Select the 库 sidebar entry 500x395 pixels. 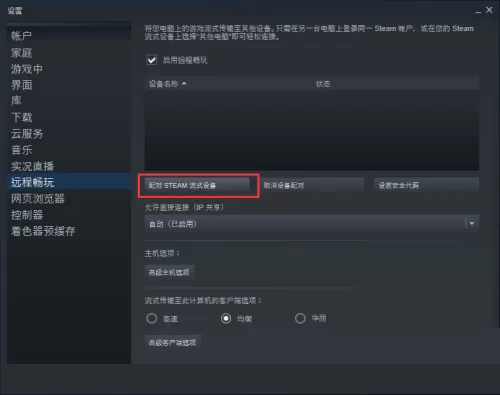tap(68, 101)
